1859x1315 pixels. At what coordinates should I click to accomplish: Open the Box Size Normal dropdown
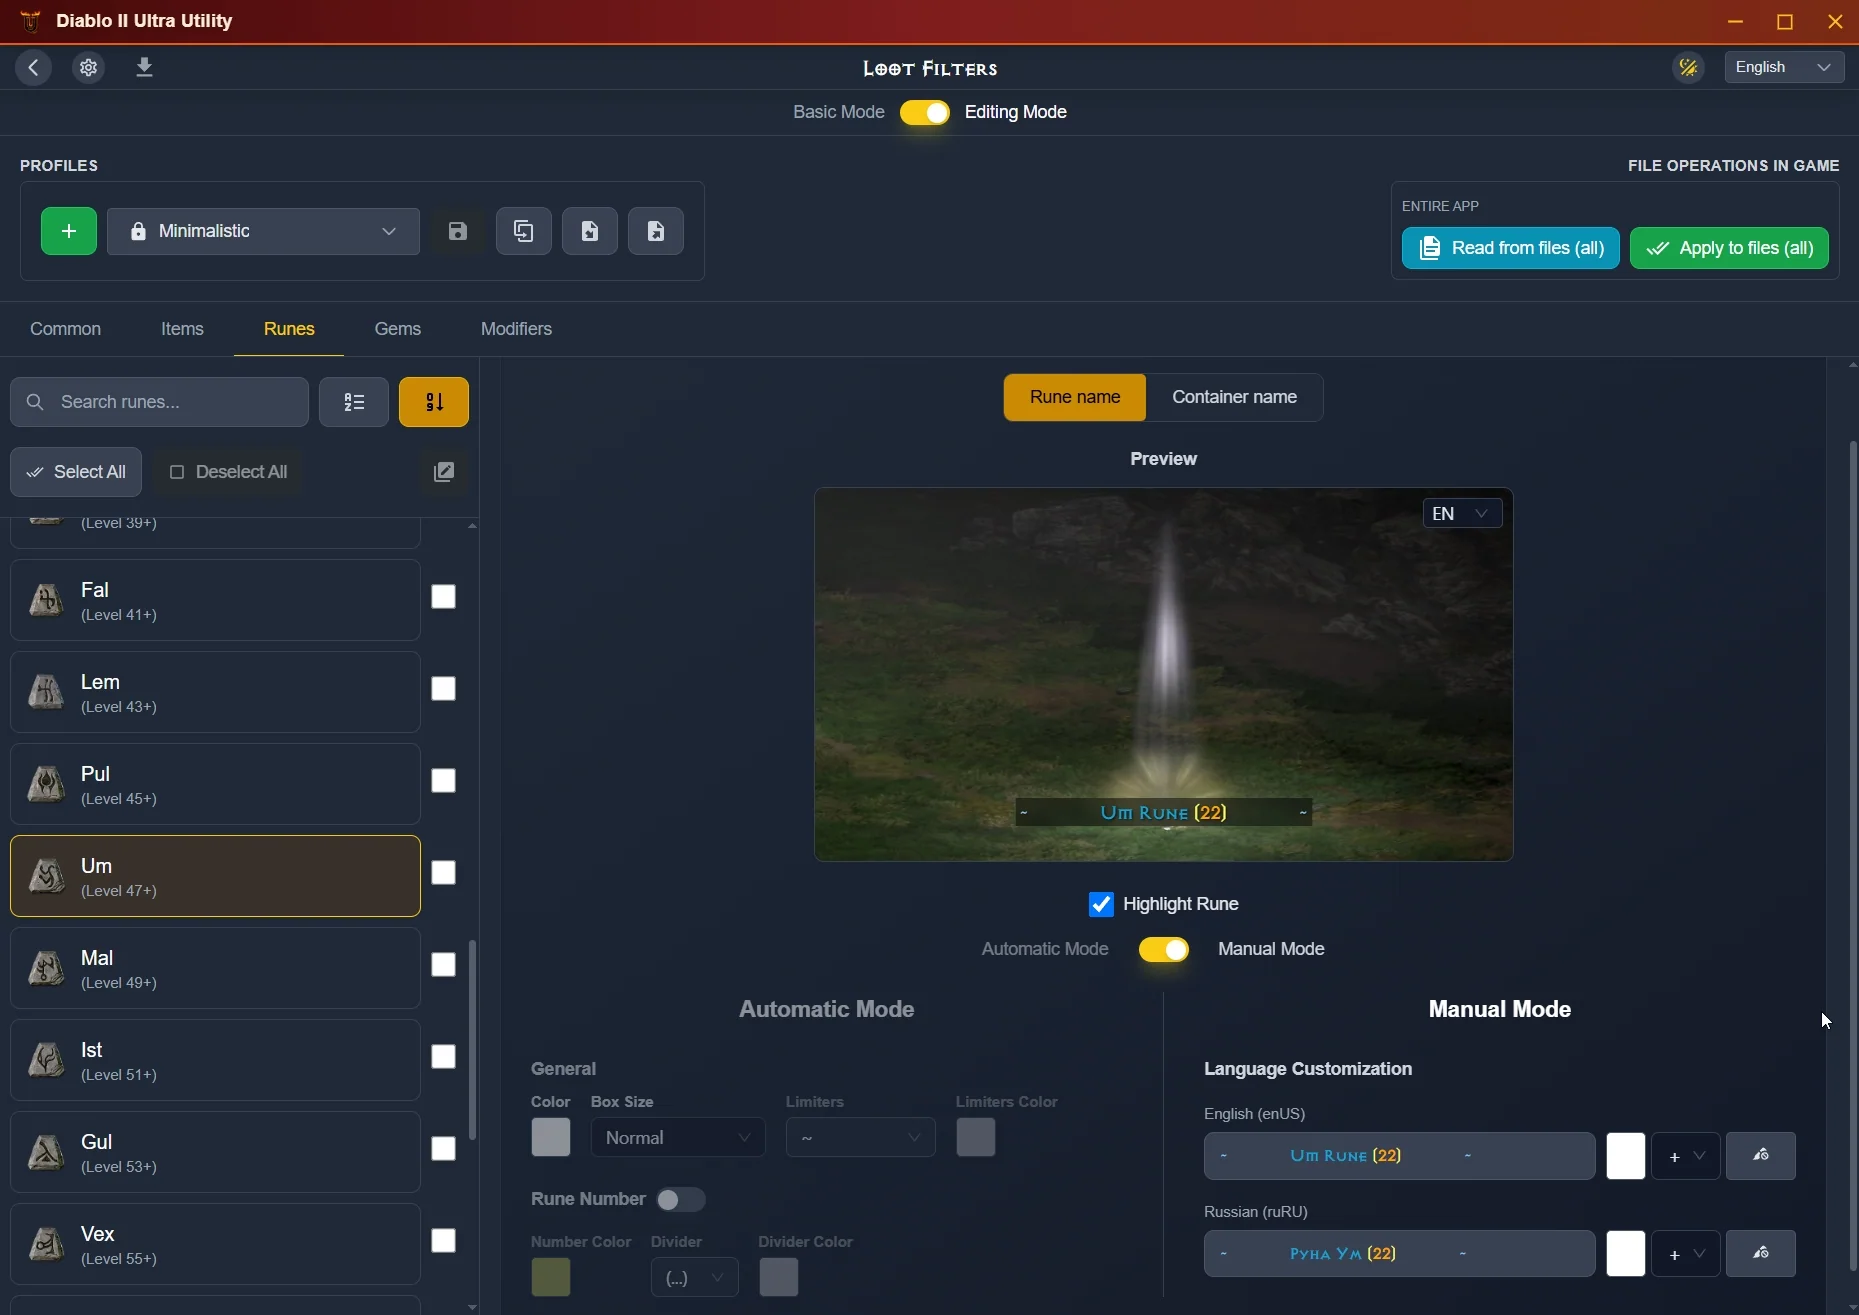click(678, 1138)
